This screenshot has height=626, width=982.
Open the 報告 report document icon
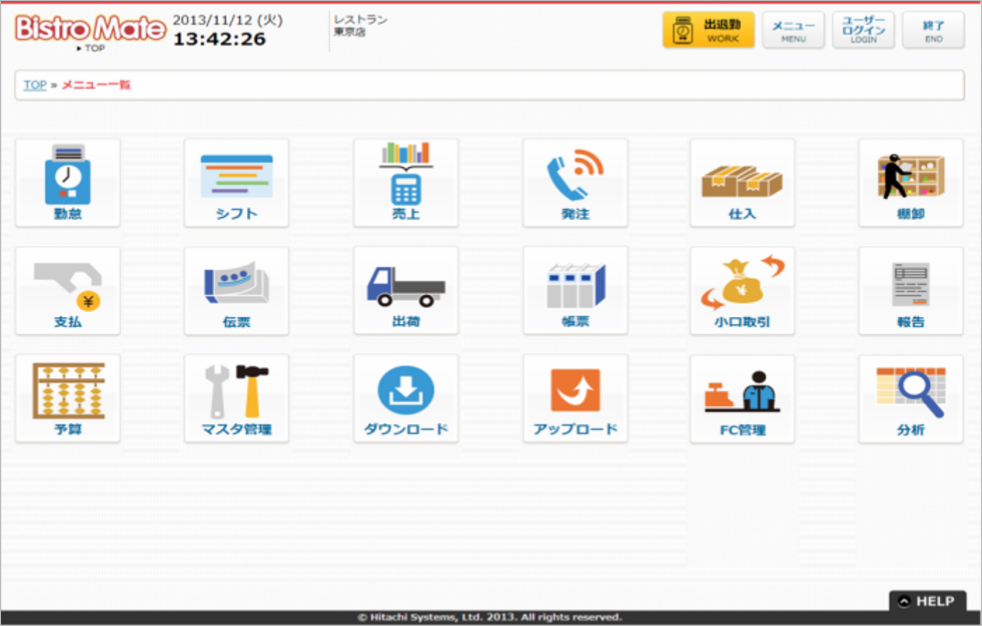click(910, 291)
